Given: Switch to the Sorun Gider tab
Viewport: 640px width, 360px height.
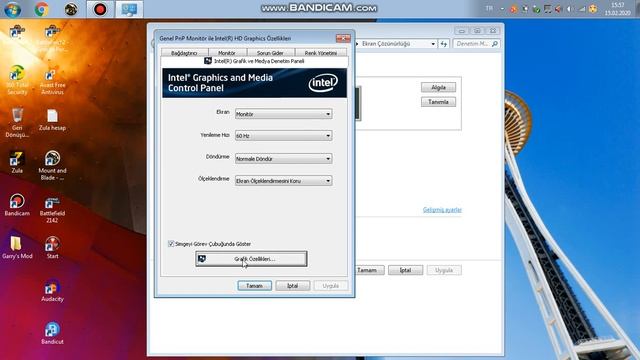Looking at the screenshot, I should click(x=270, y=53).
